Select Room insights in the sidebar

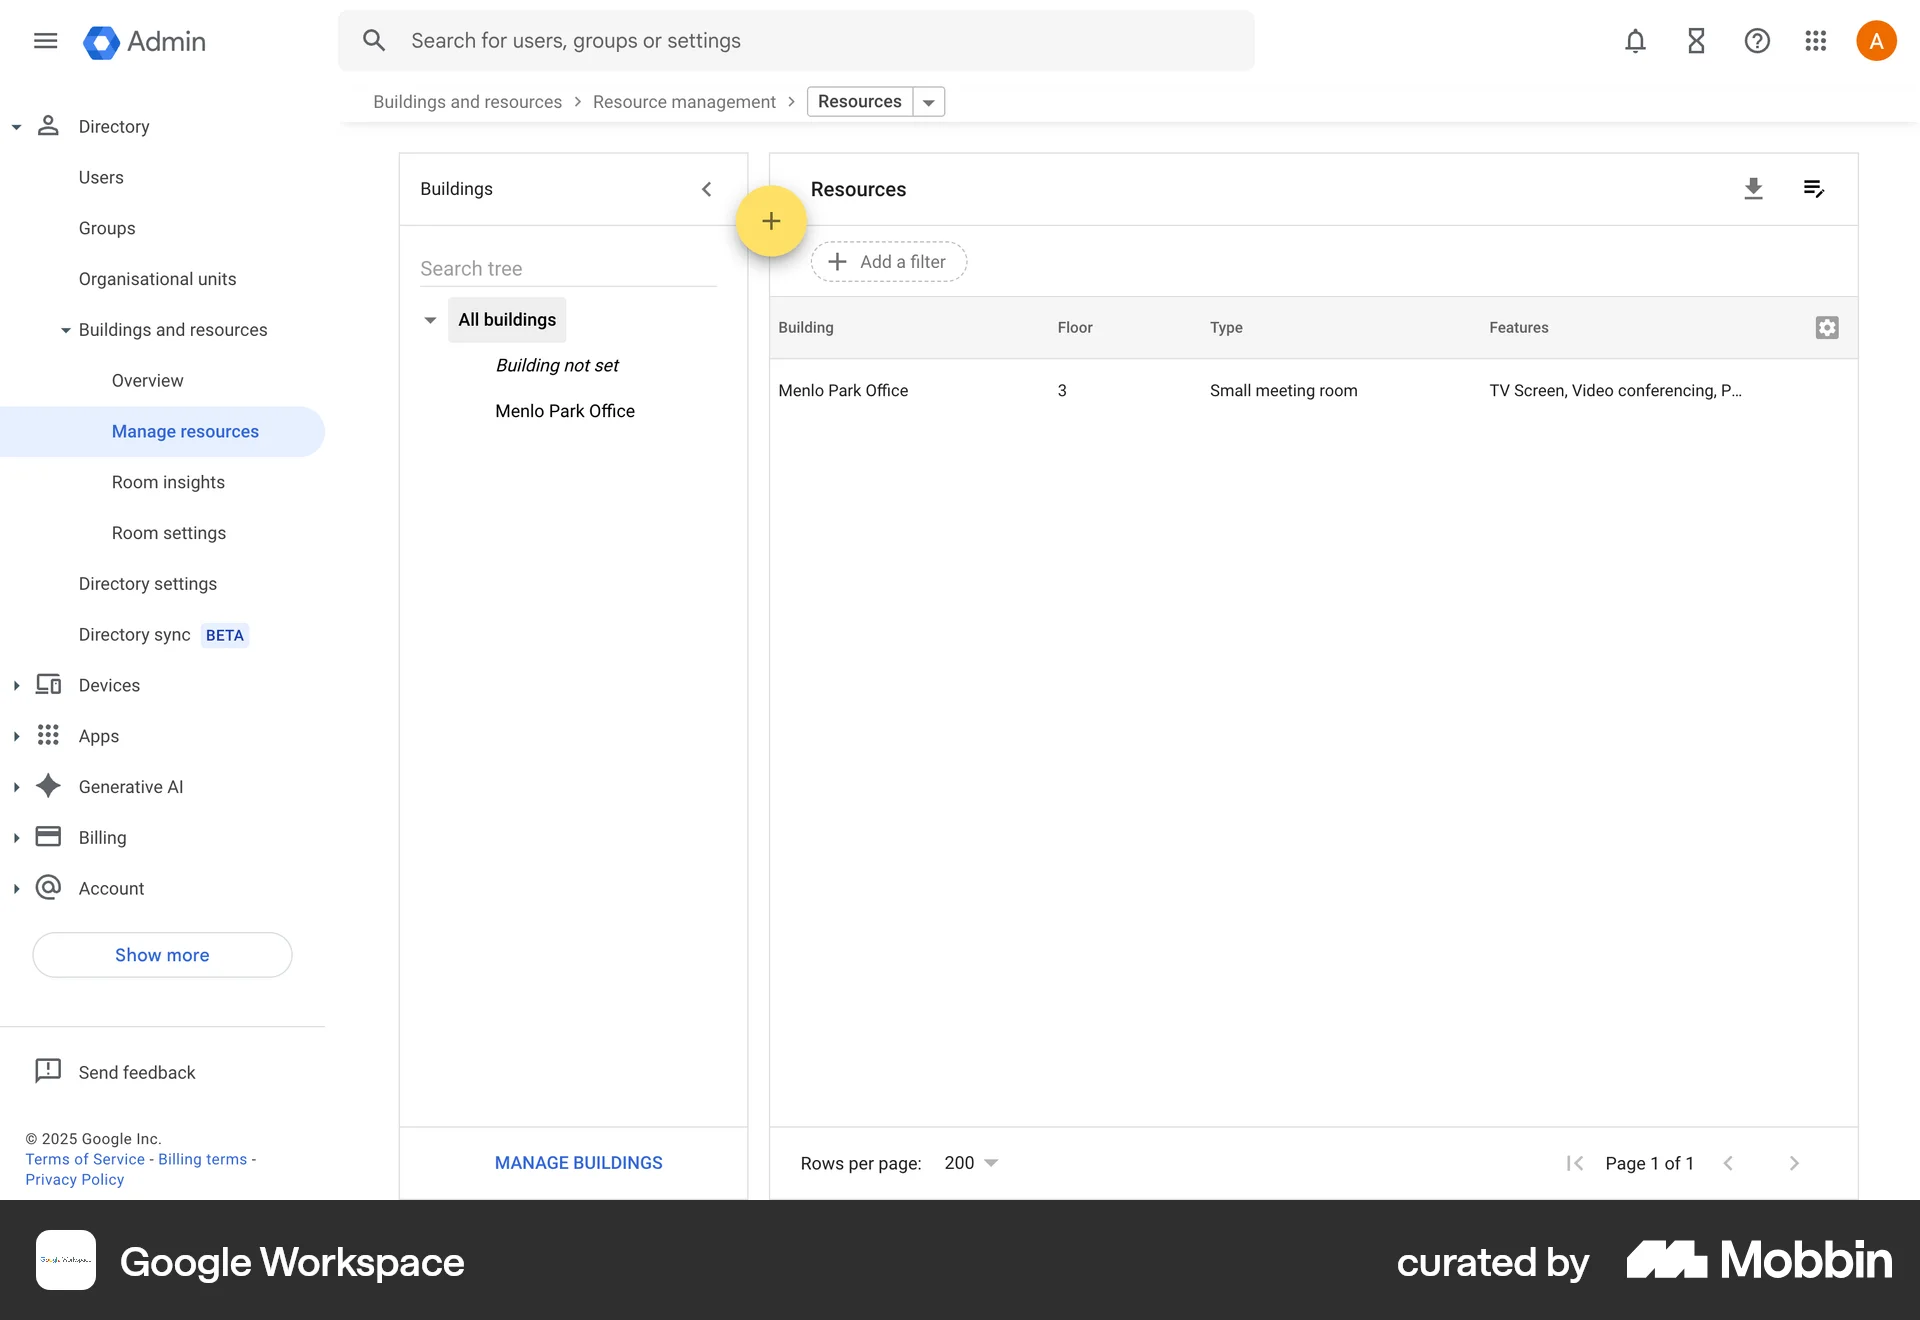(168, 482)
